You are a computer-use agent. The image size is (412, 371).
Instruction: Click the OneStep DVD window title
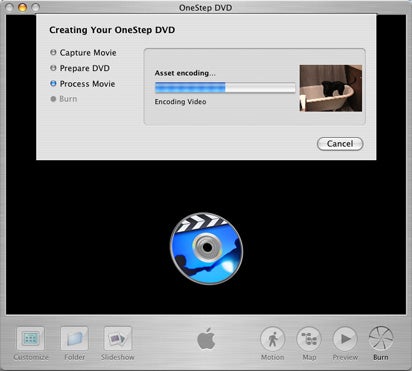click(x=205, y=7)
